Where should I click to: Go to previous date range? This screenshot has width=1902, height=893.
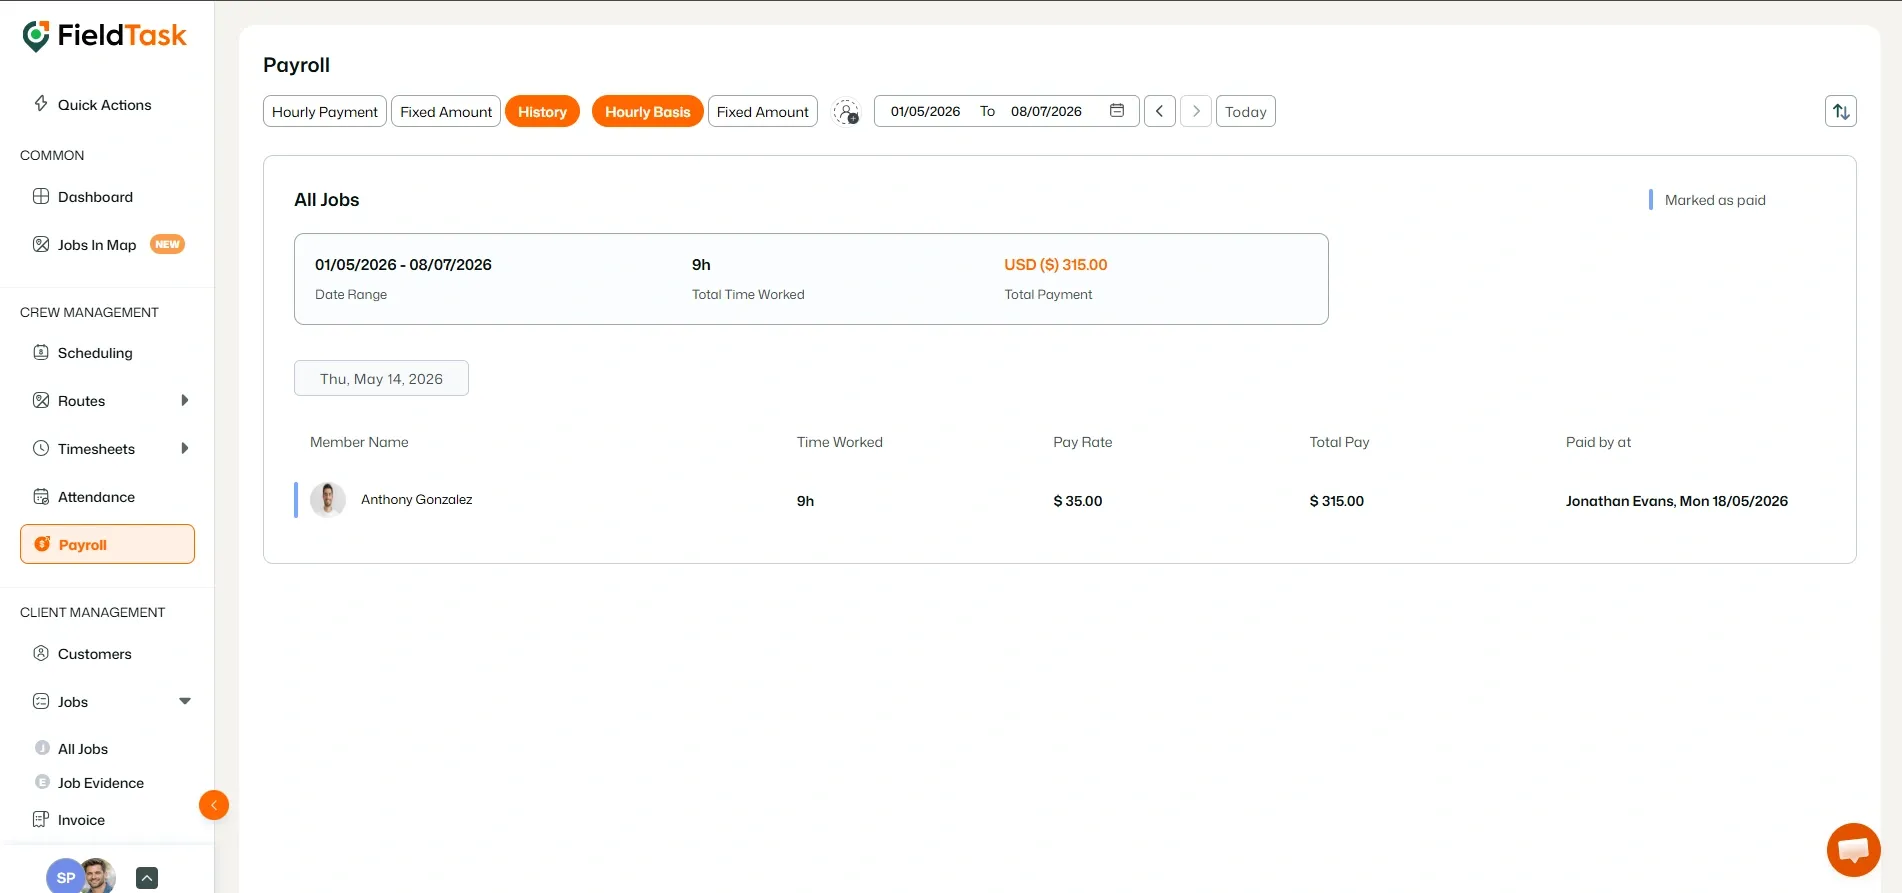click(1160, 111)
